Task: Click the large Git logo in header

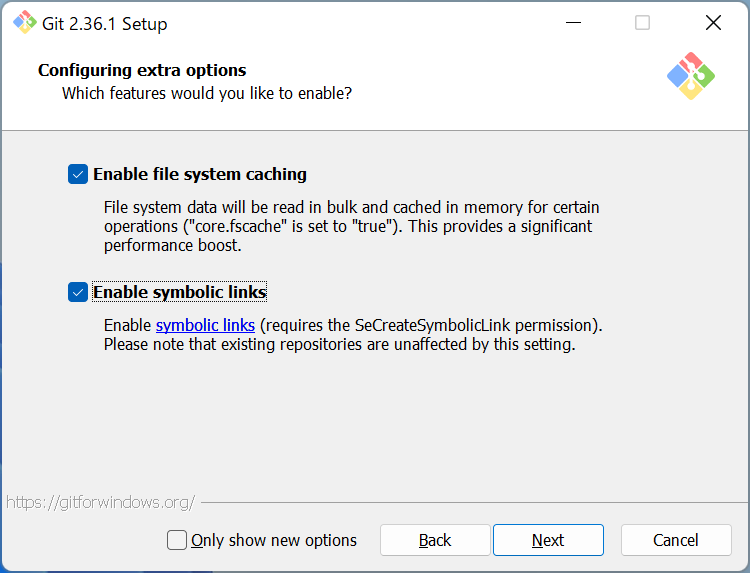Action: click(x=691, y=76)
